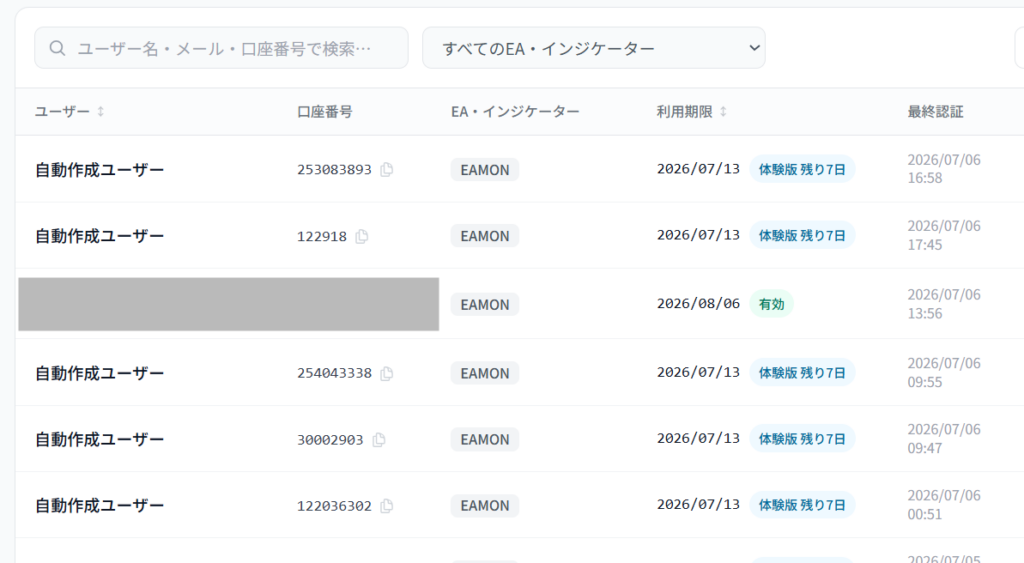Click EAMON tag in row 122036302

[485, 506]
